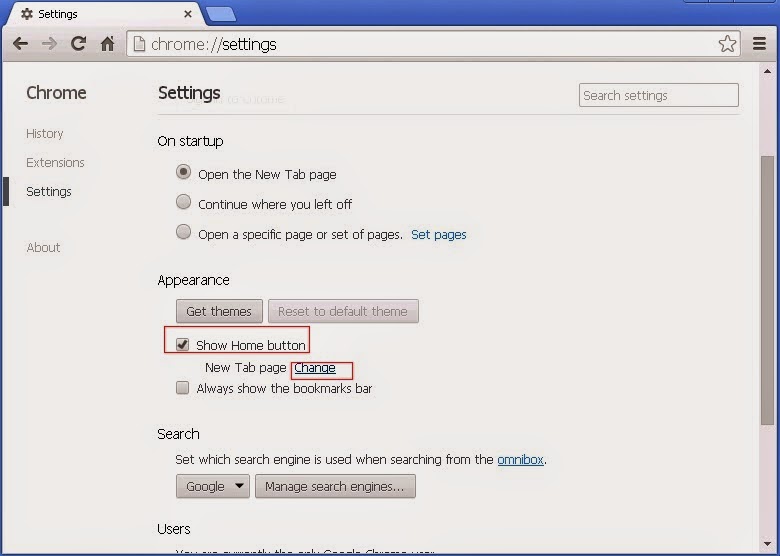This screenshot has width=780, height=556.
Task: Click Reset to default theme button
Action: pyautogui.click(x=343, y=311)
